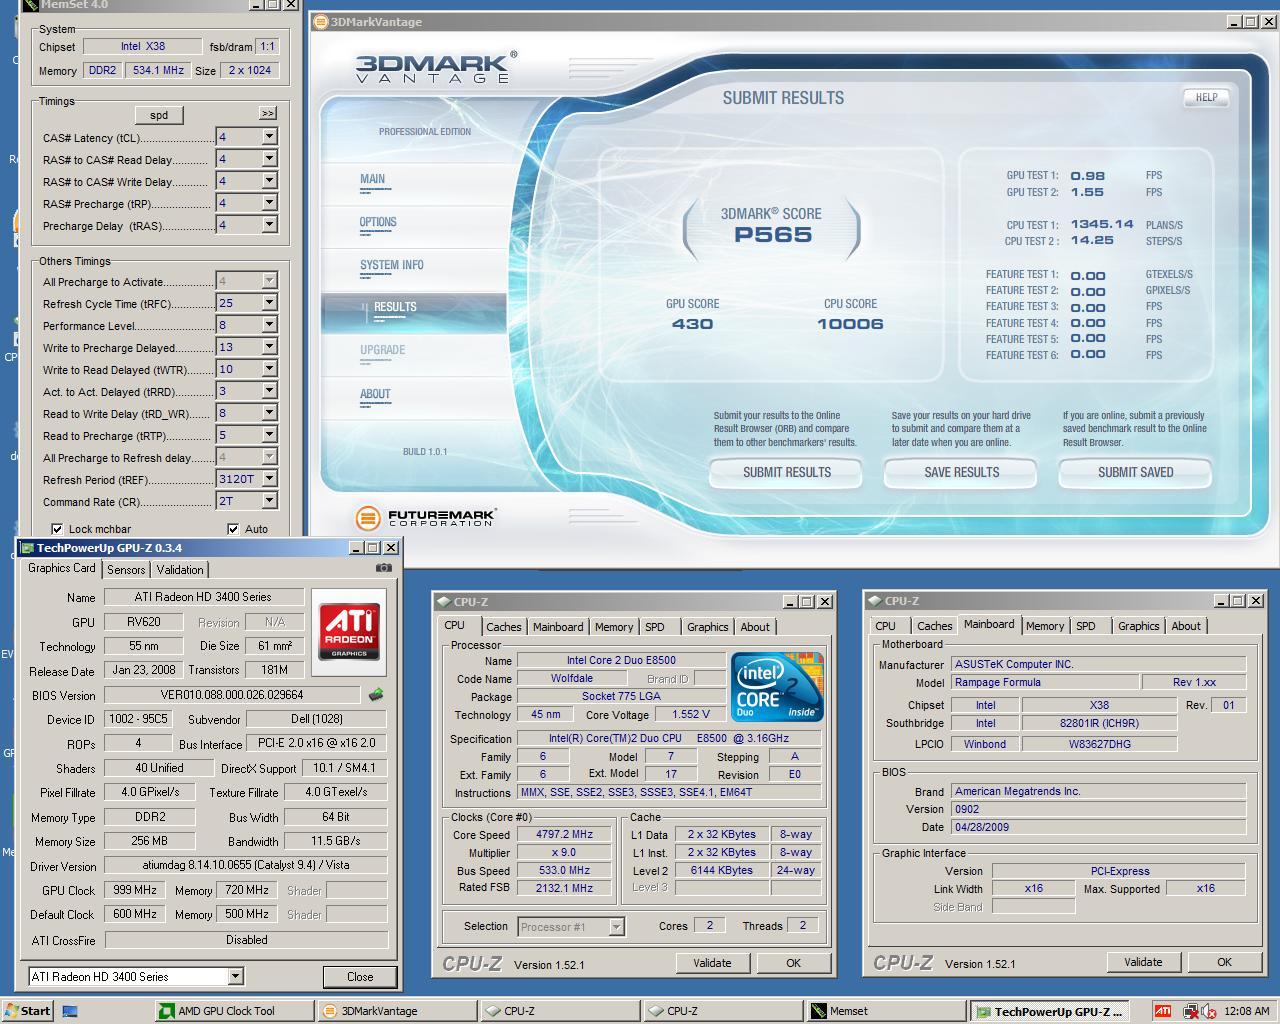Screen dimensions: 1280x1024
Task: Open the Graphics tab in right CPU-Z window
Action: pyautogui.click(x=1138, y=626)
